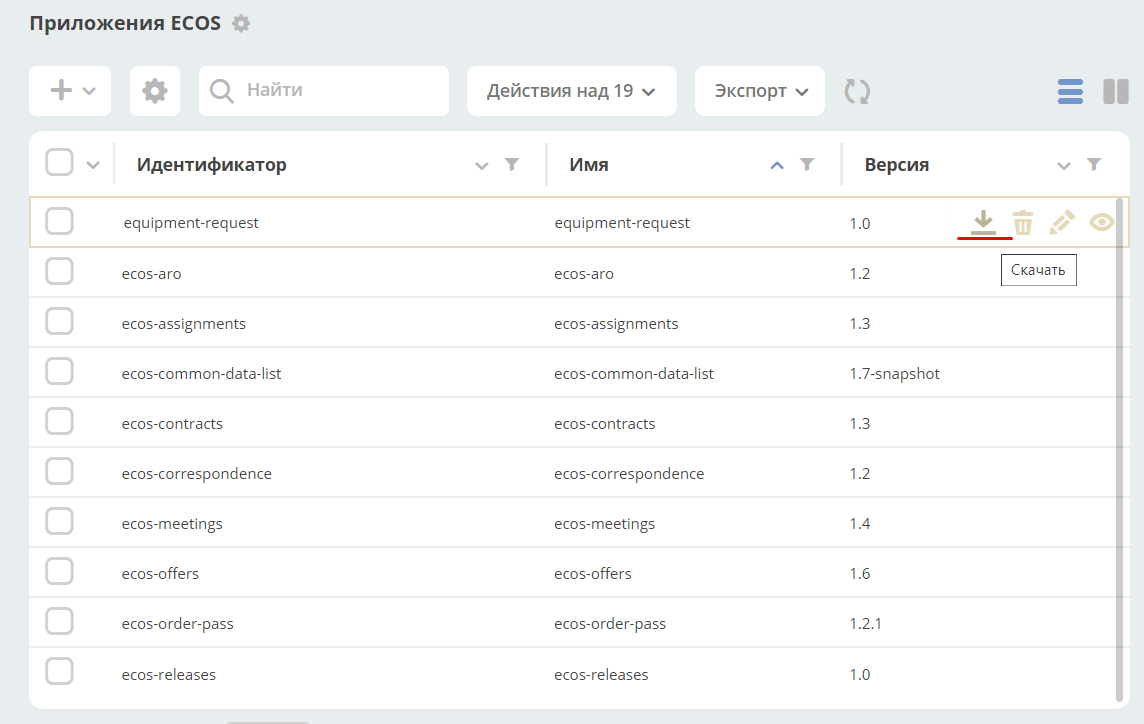Click the plus add button
Viewport: 1144px width, 724px height.
point(61,90)
